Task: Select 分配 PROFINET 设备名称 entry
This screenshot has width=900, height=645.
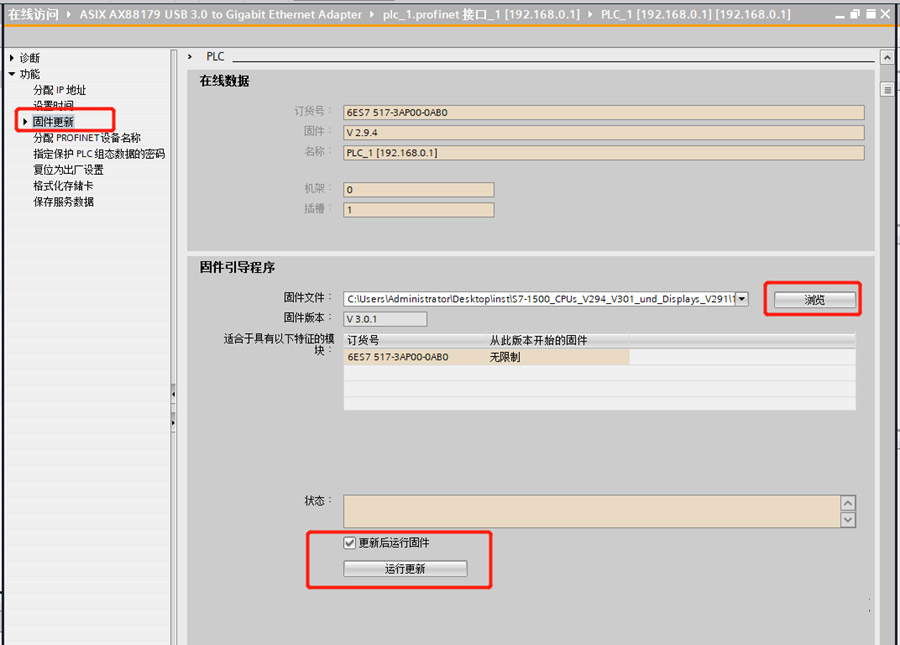Action: [x=86, y=138]
